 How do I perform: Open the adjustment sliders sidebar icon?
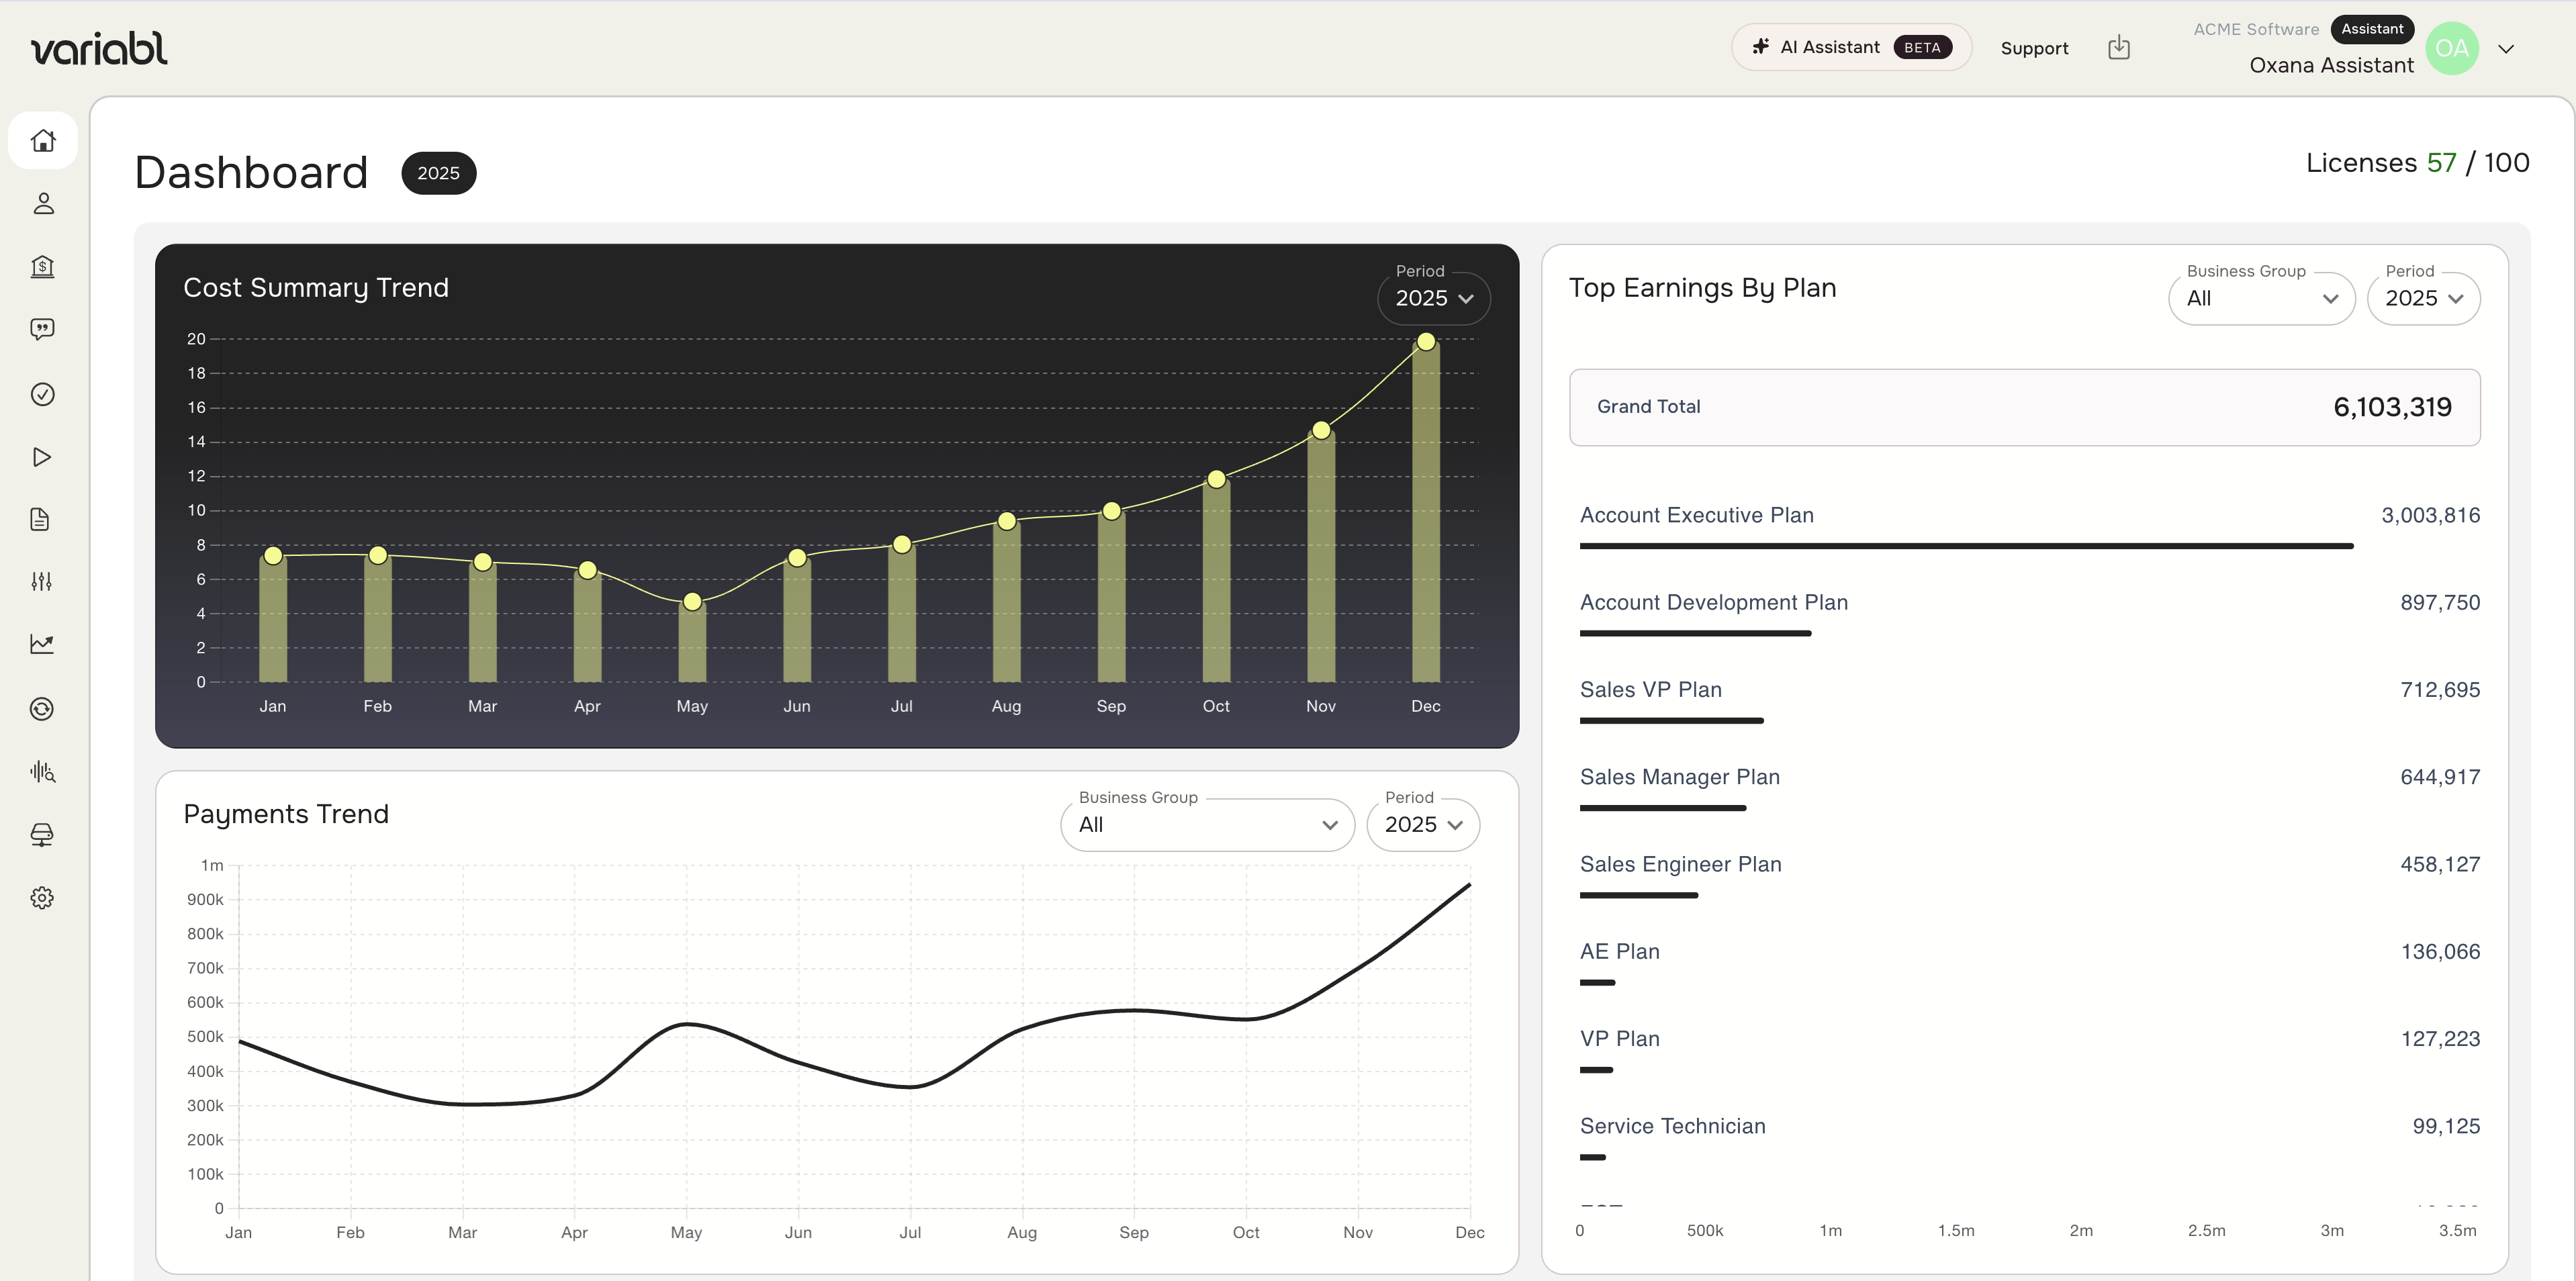(x=41, y=582)
